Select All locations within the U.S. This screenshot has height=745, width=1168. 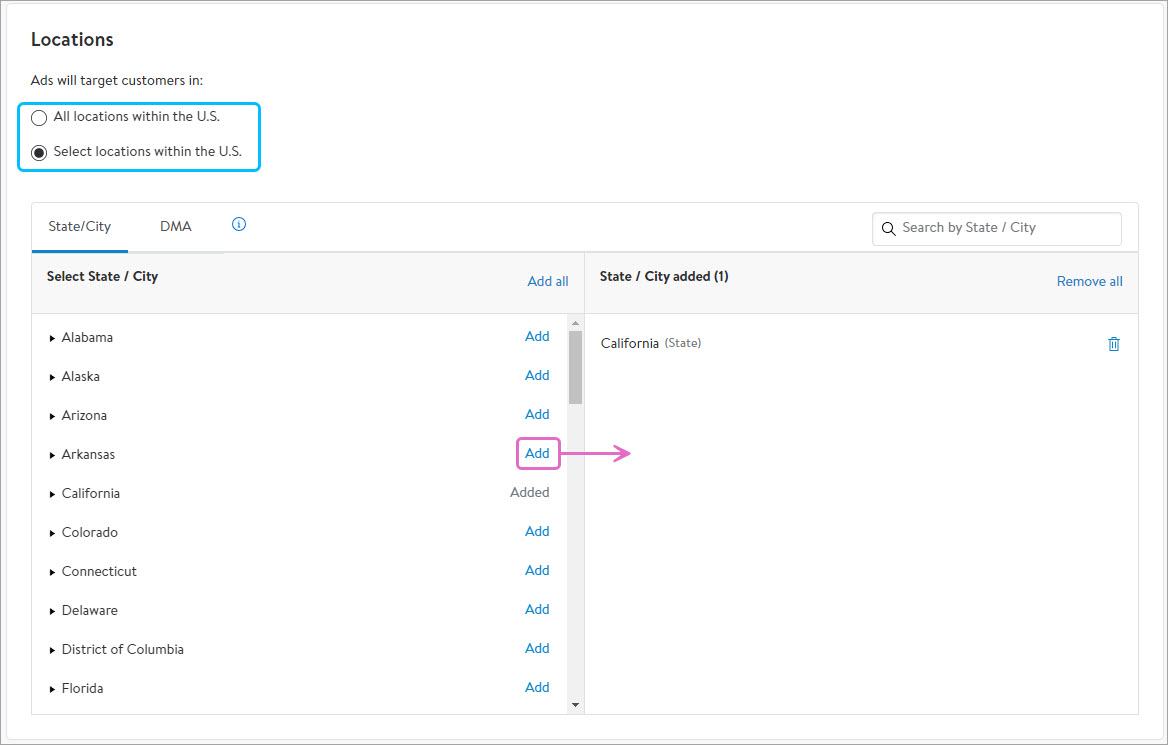click(40, 118)
